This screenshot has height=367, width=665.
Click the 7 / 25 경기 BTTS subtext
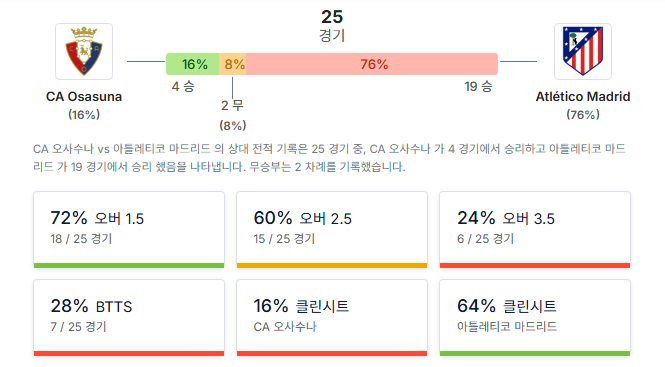pos(78,327)
